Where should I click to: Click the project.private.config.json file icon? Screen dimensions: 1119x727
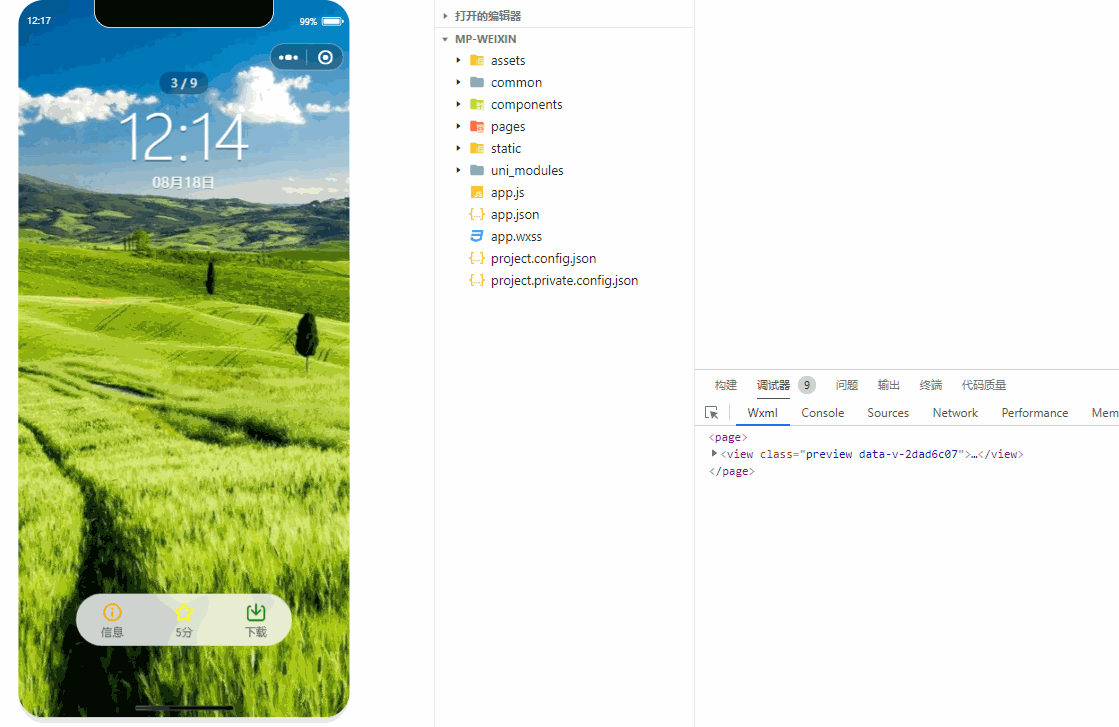477,280
